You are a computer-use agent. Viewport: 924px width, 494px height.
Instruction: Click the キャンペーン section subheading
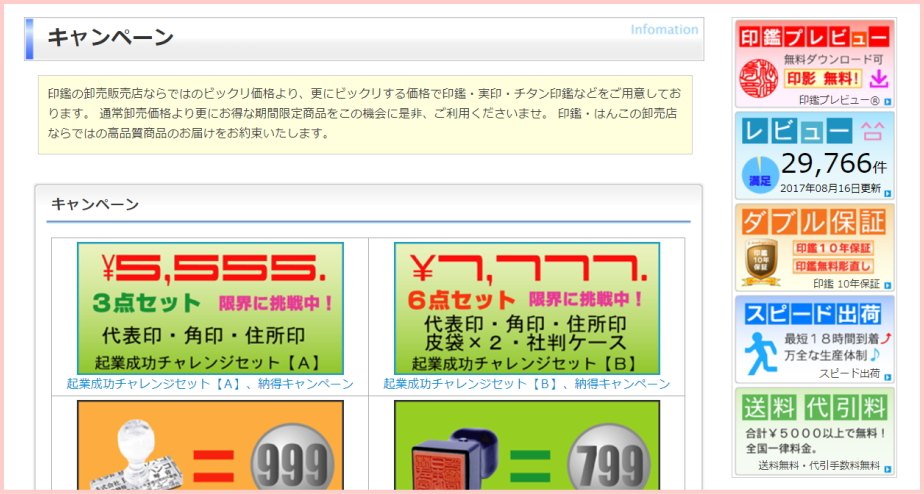point(95,205)
